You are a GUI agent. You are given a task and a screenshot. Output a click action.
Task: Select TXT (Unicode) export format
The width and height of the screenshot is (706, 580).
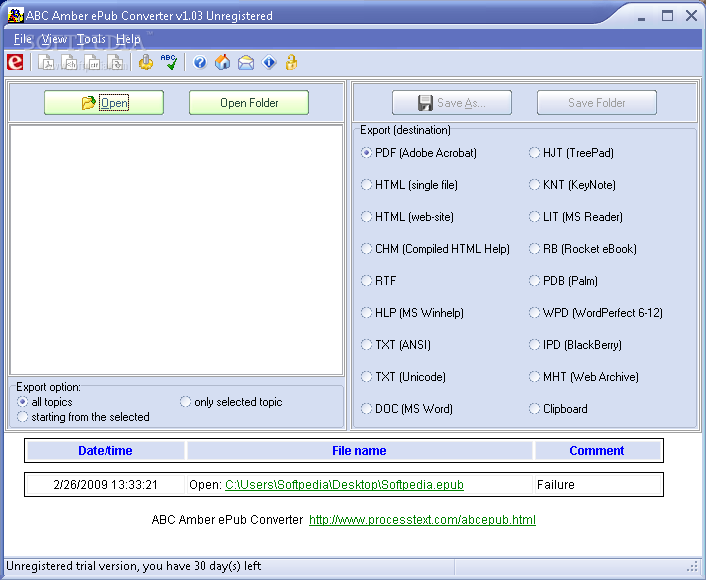[403, 376]
